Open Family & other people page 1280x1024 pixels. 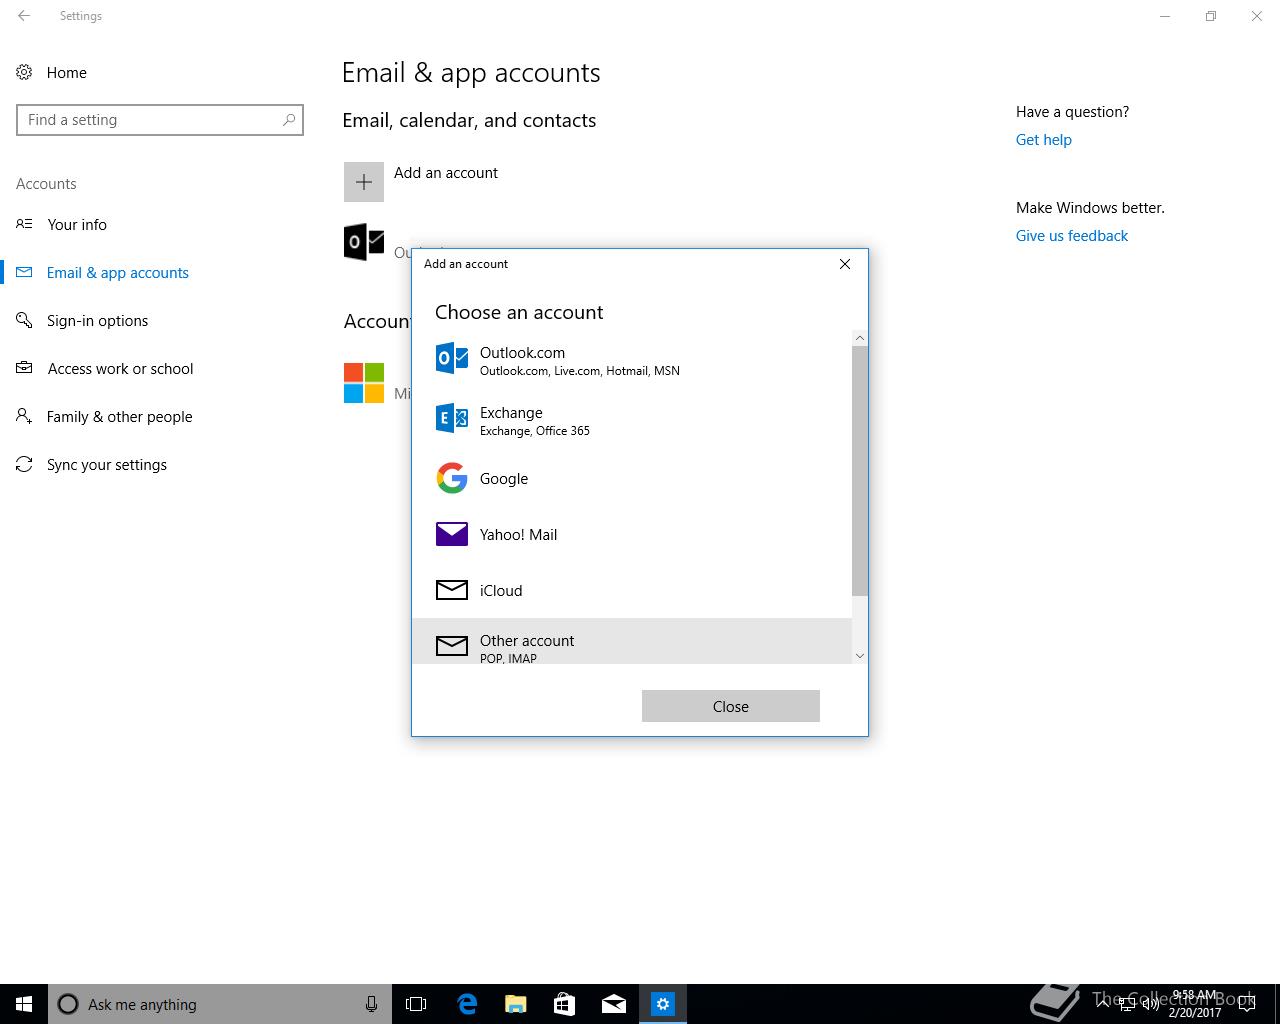coord(120,417)
